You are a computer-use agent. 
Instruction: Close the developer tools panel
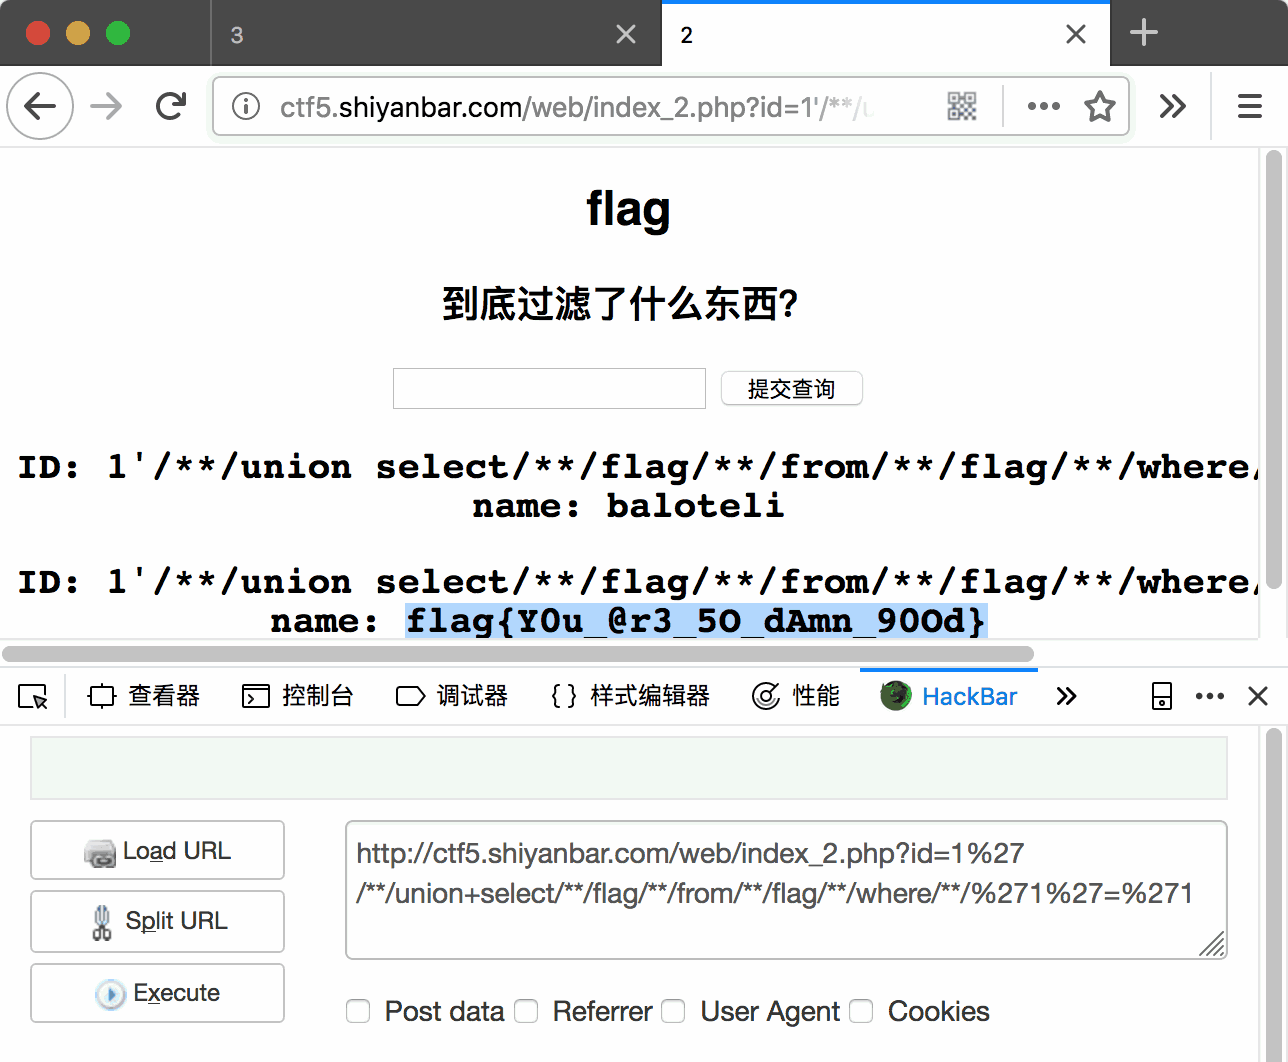[1258, 696]
